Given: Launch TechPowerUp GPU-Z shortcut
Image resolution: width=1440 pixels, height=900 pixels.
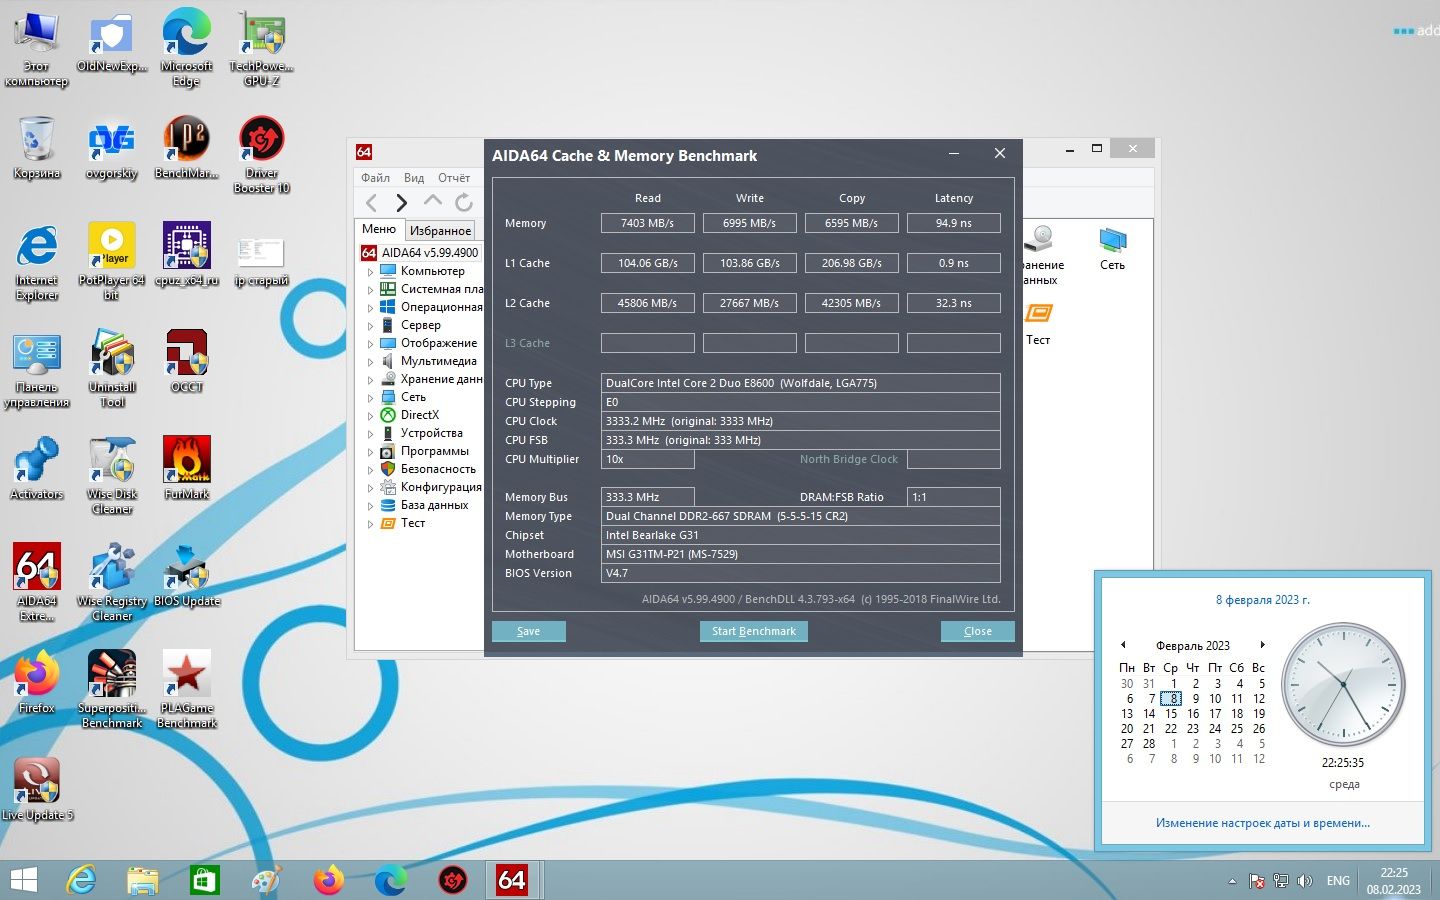Looking at the screenshot, I should point(262,46).
